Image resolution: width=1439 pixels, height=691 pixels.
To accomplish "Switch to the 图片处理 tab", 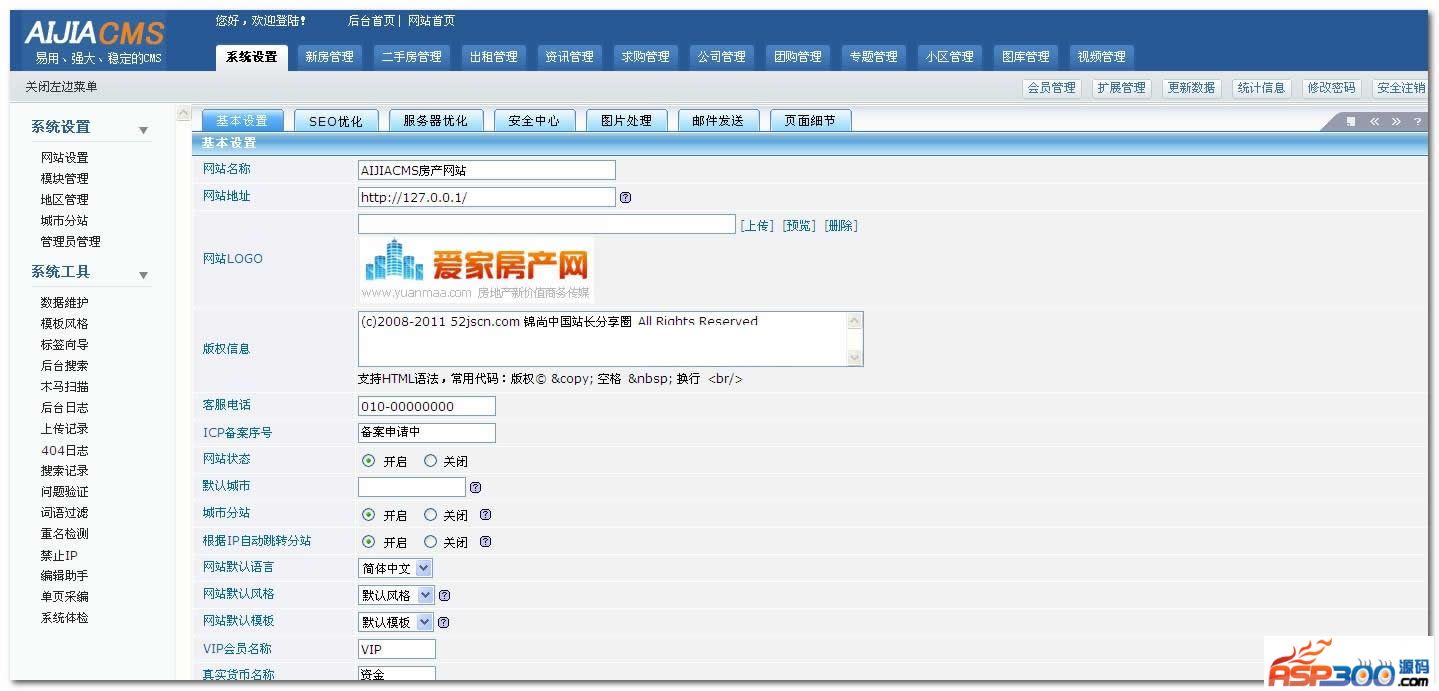I will [626, 121].
